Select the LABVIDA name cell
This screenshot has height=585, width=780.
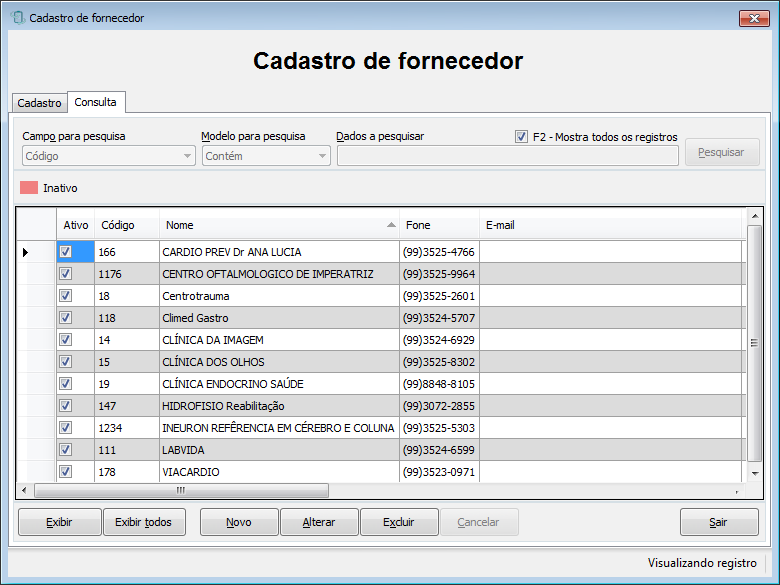tap(279, 450)
